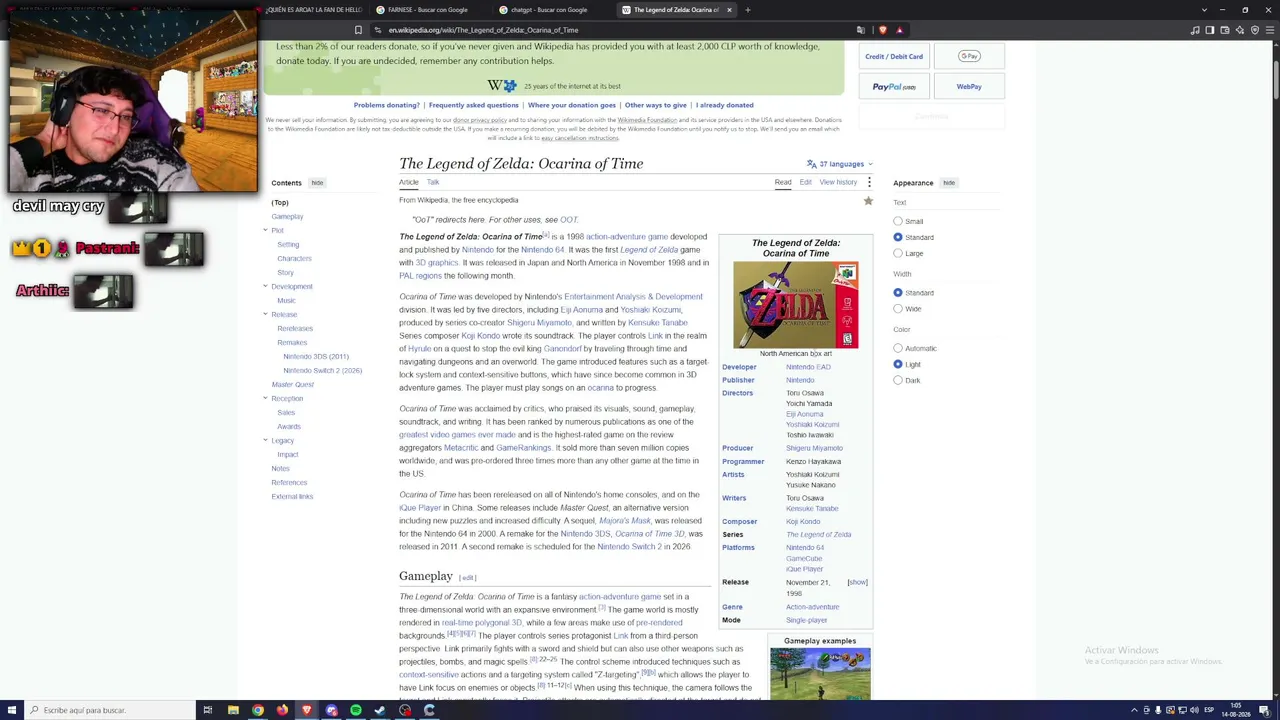Launch Google Chrome from the taskbar
1280x720 pixels.
click(258, 710)
